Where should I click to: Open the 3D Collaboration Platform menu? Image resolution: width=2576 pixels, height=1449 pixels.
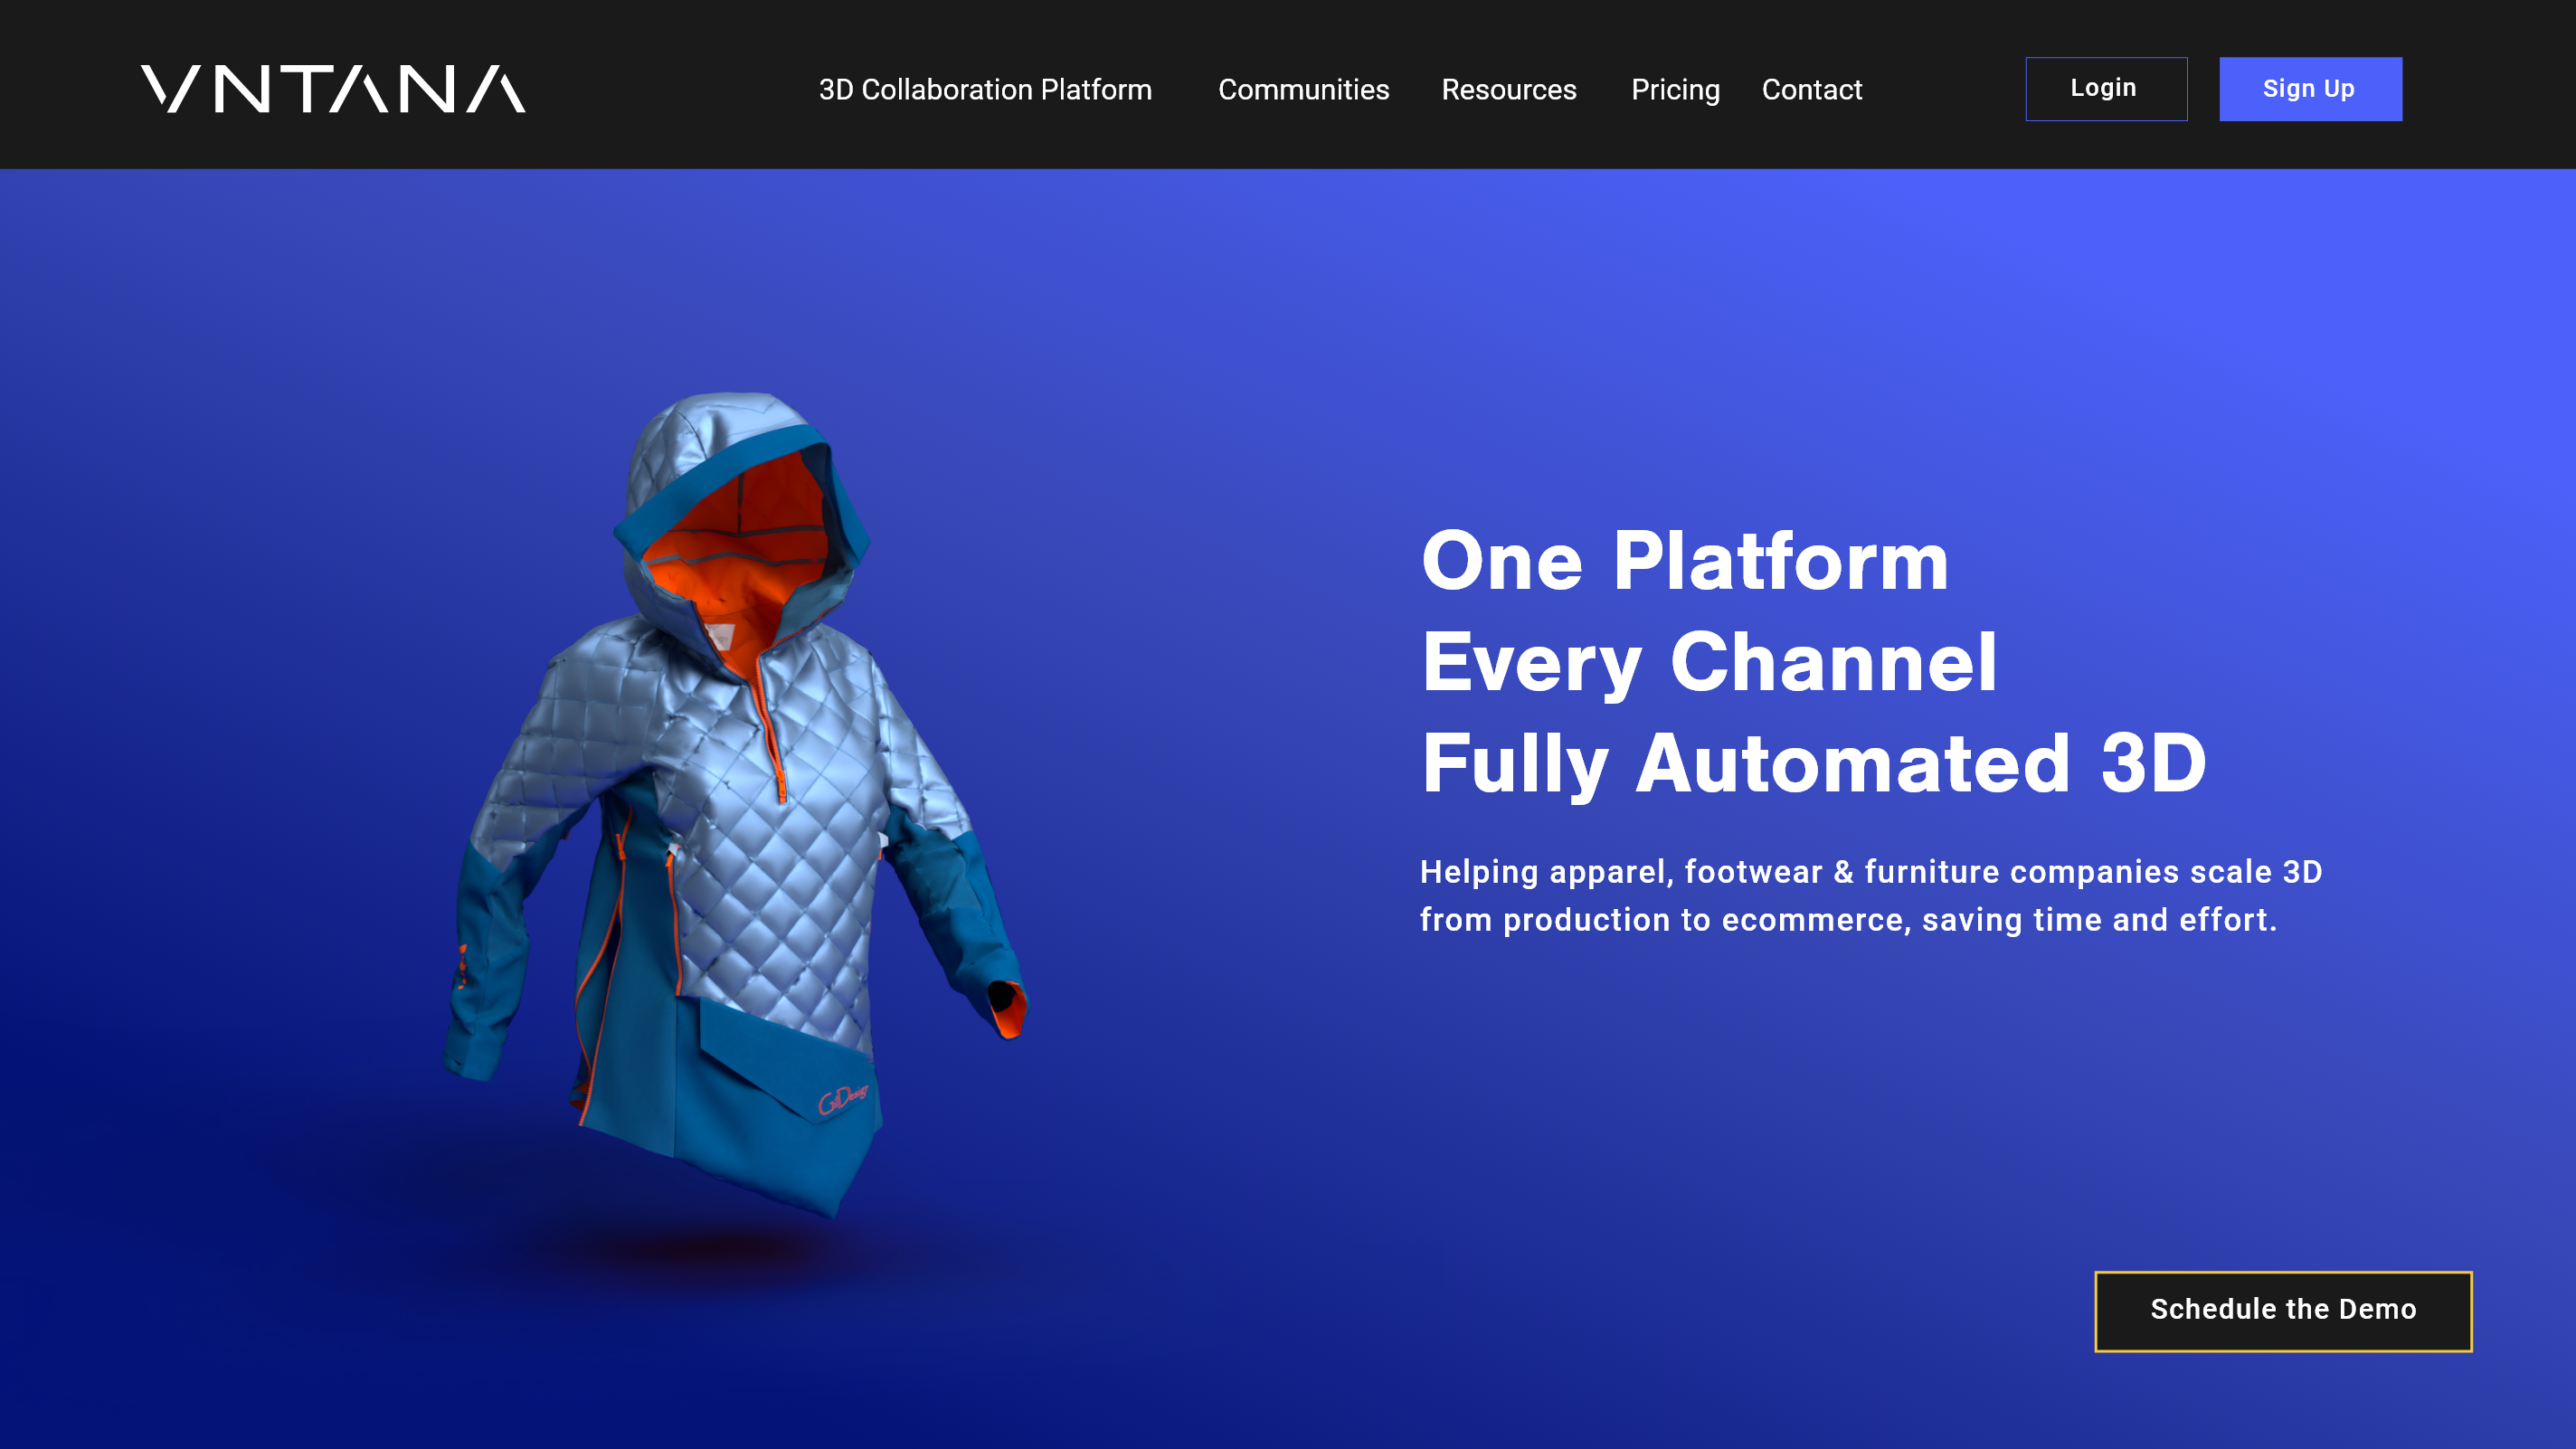(x=985, y=90)
